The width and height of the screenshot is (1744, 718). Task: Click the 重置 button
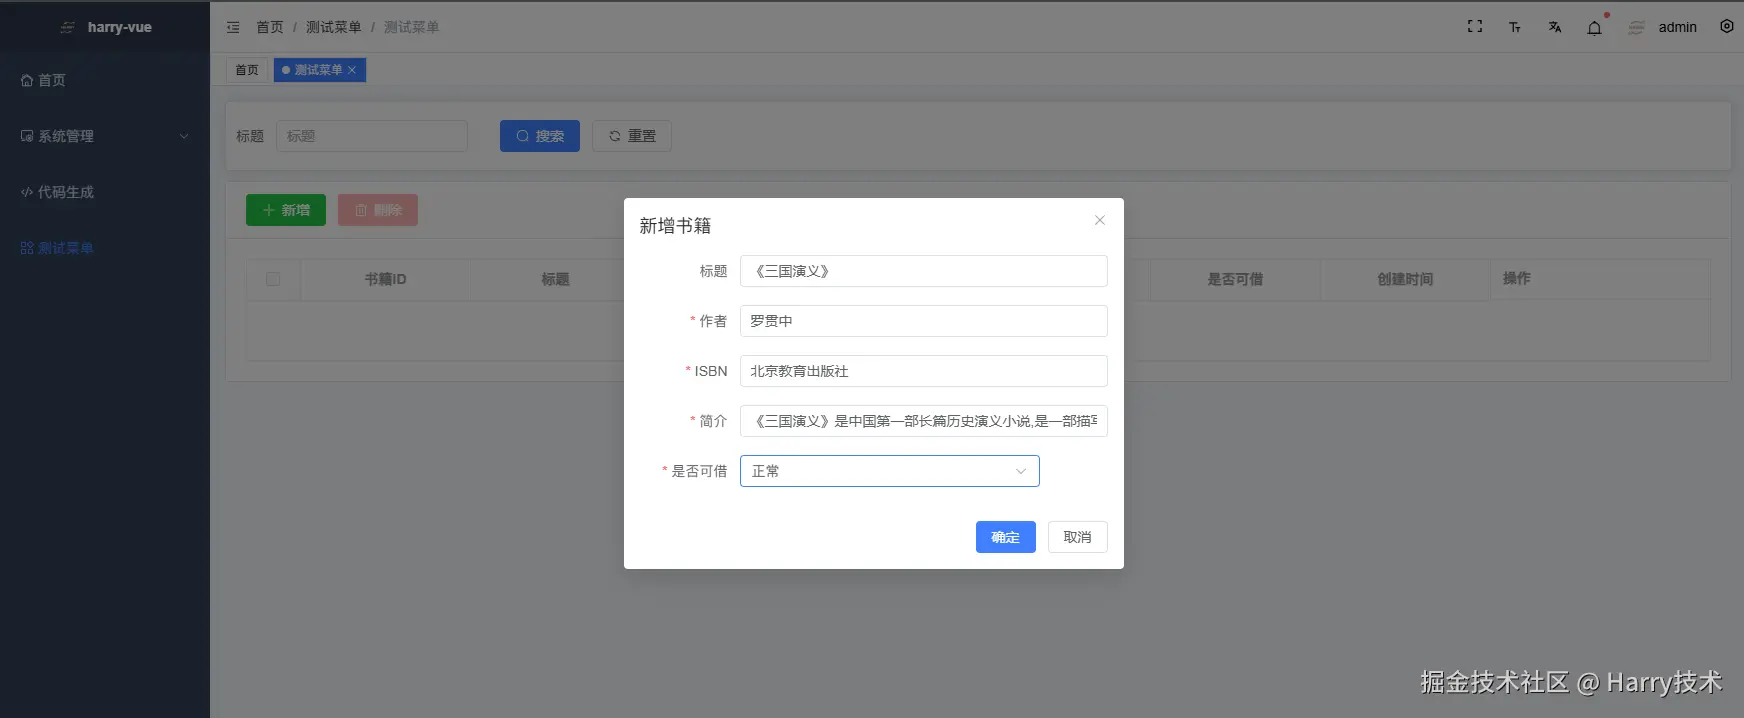pos(632,136)
